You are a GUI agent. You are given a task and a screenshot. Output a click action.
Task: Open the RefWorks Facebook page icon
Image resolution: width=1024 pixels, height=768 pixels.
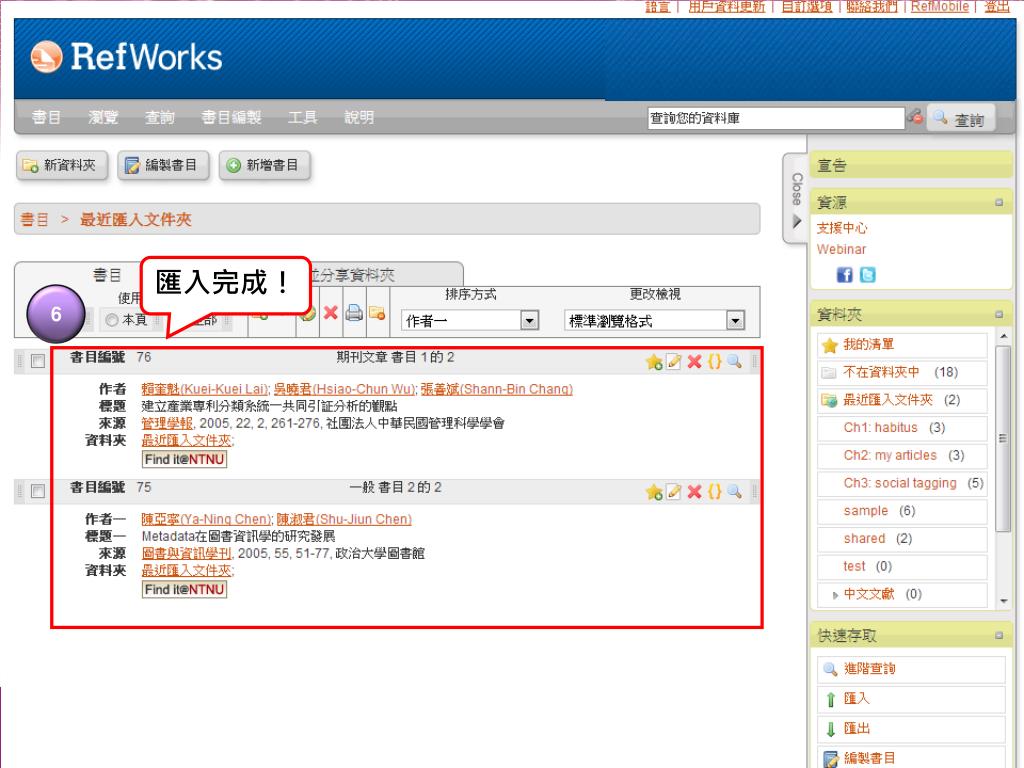[x=844, y=275]
